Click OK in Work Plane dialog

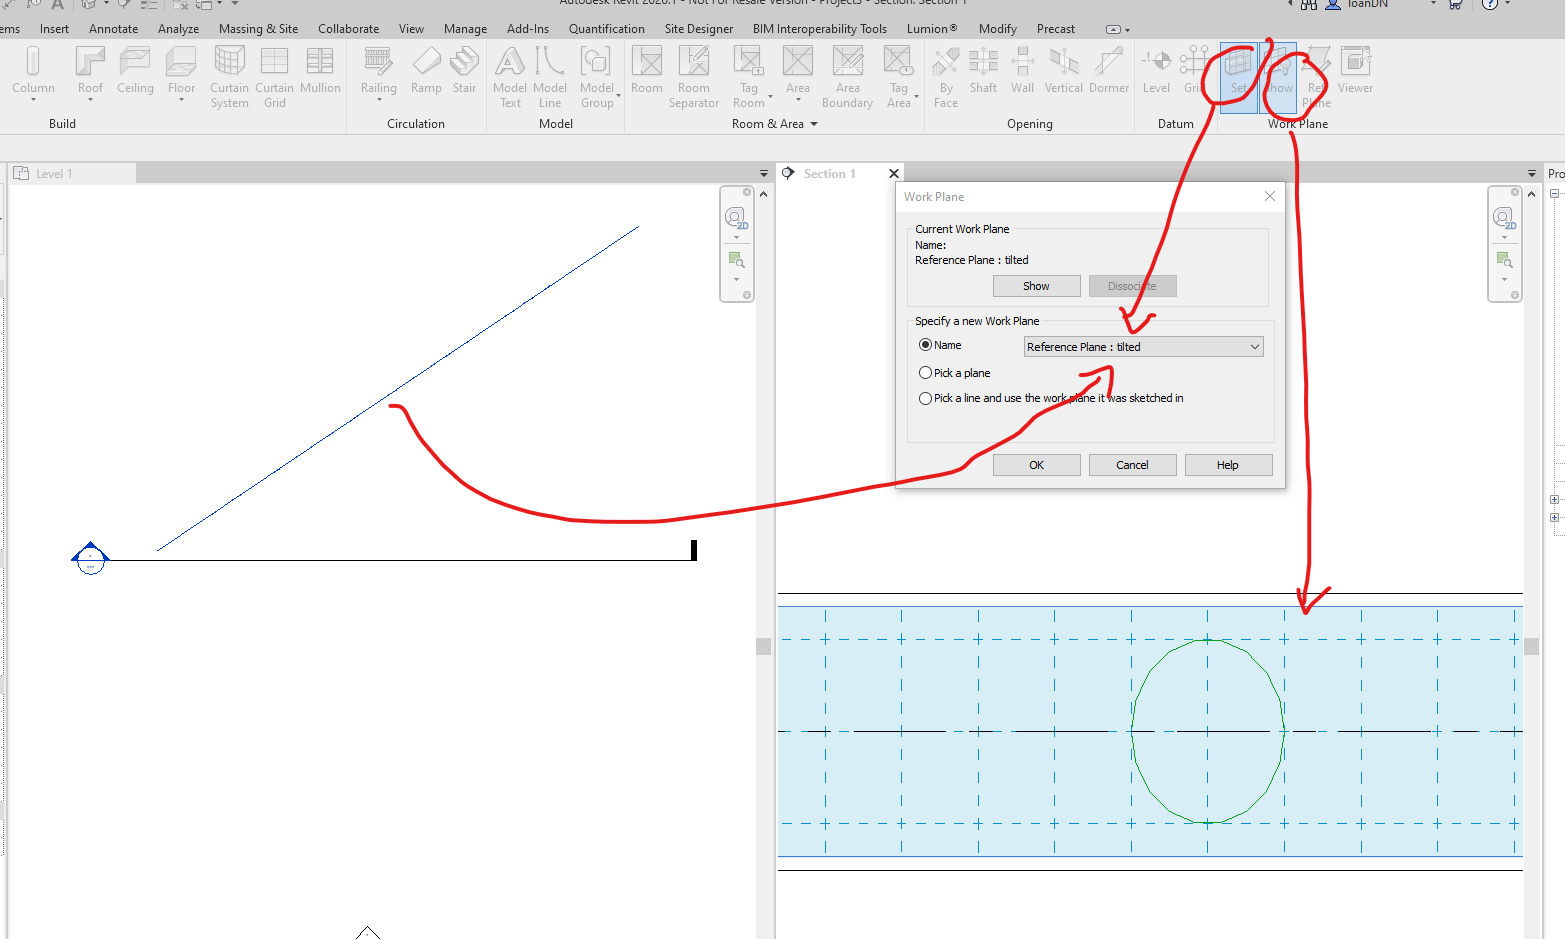point(1036,465)
